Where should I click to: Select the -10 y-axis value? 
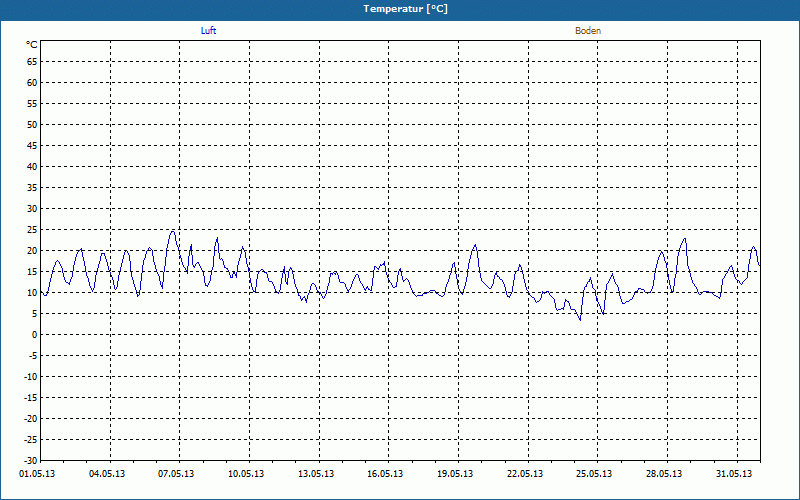31,377
